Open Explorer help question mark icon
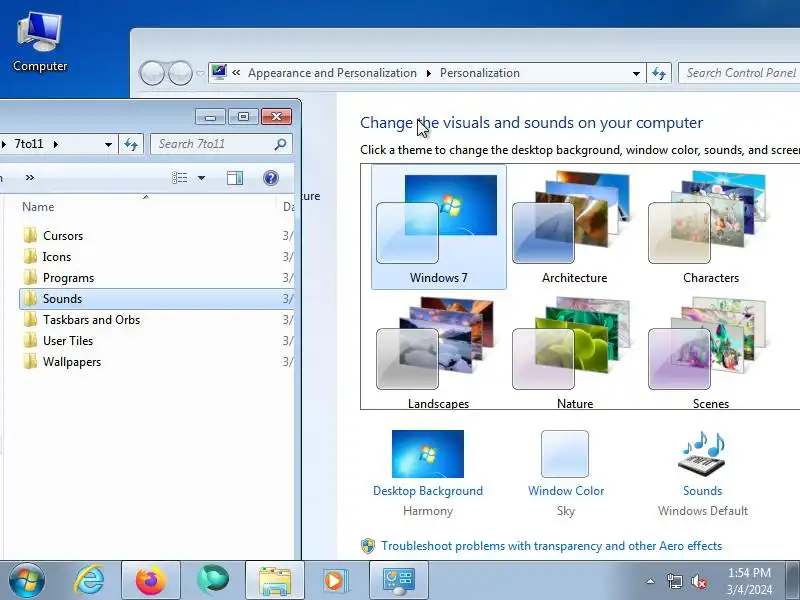800x600 pixels. (x=271, y=178)
